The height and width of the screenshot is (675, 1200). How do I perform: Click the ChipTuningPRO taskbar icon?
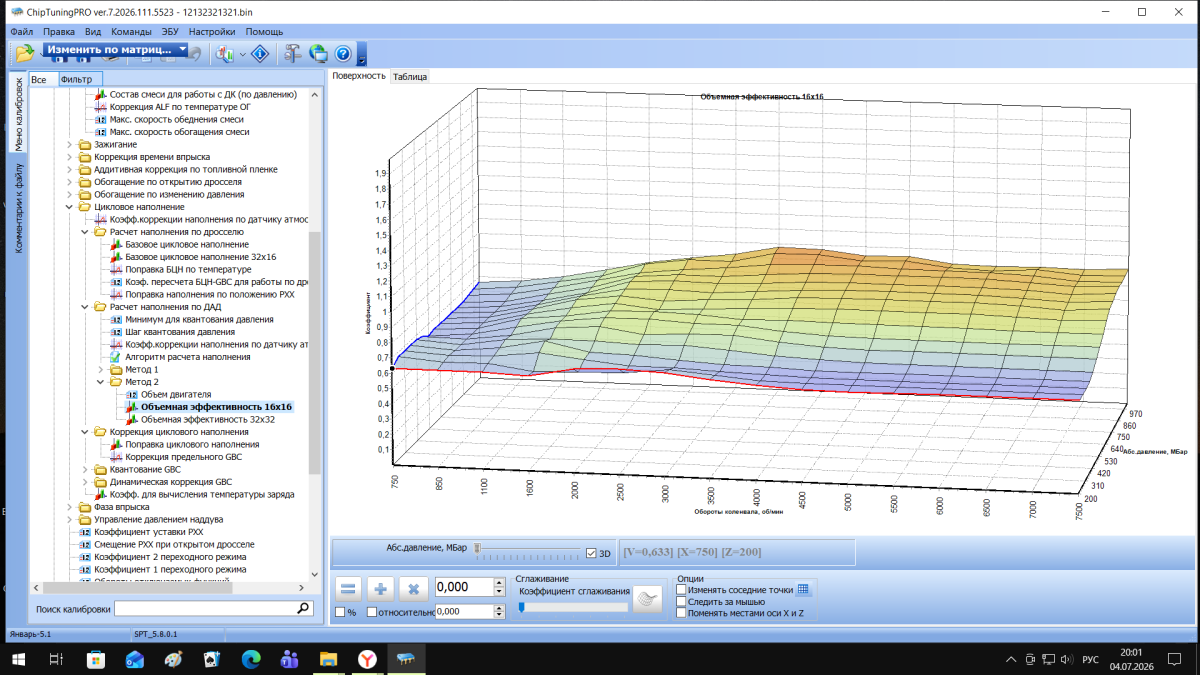[407, 659]
